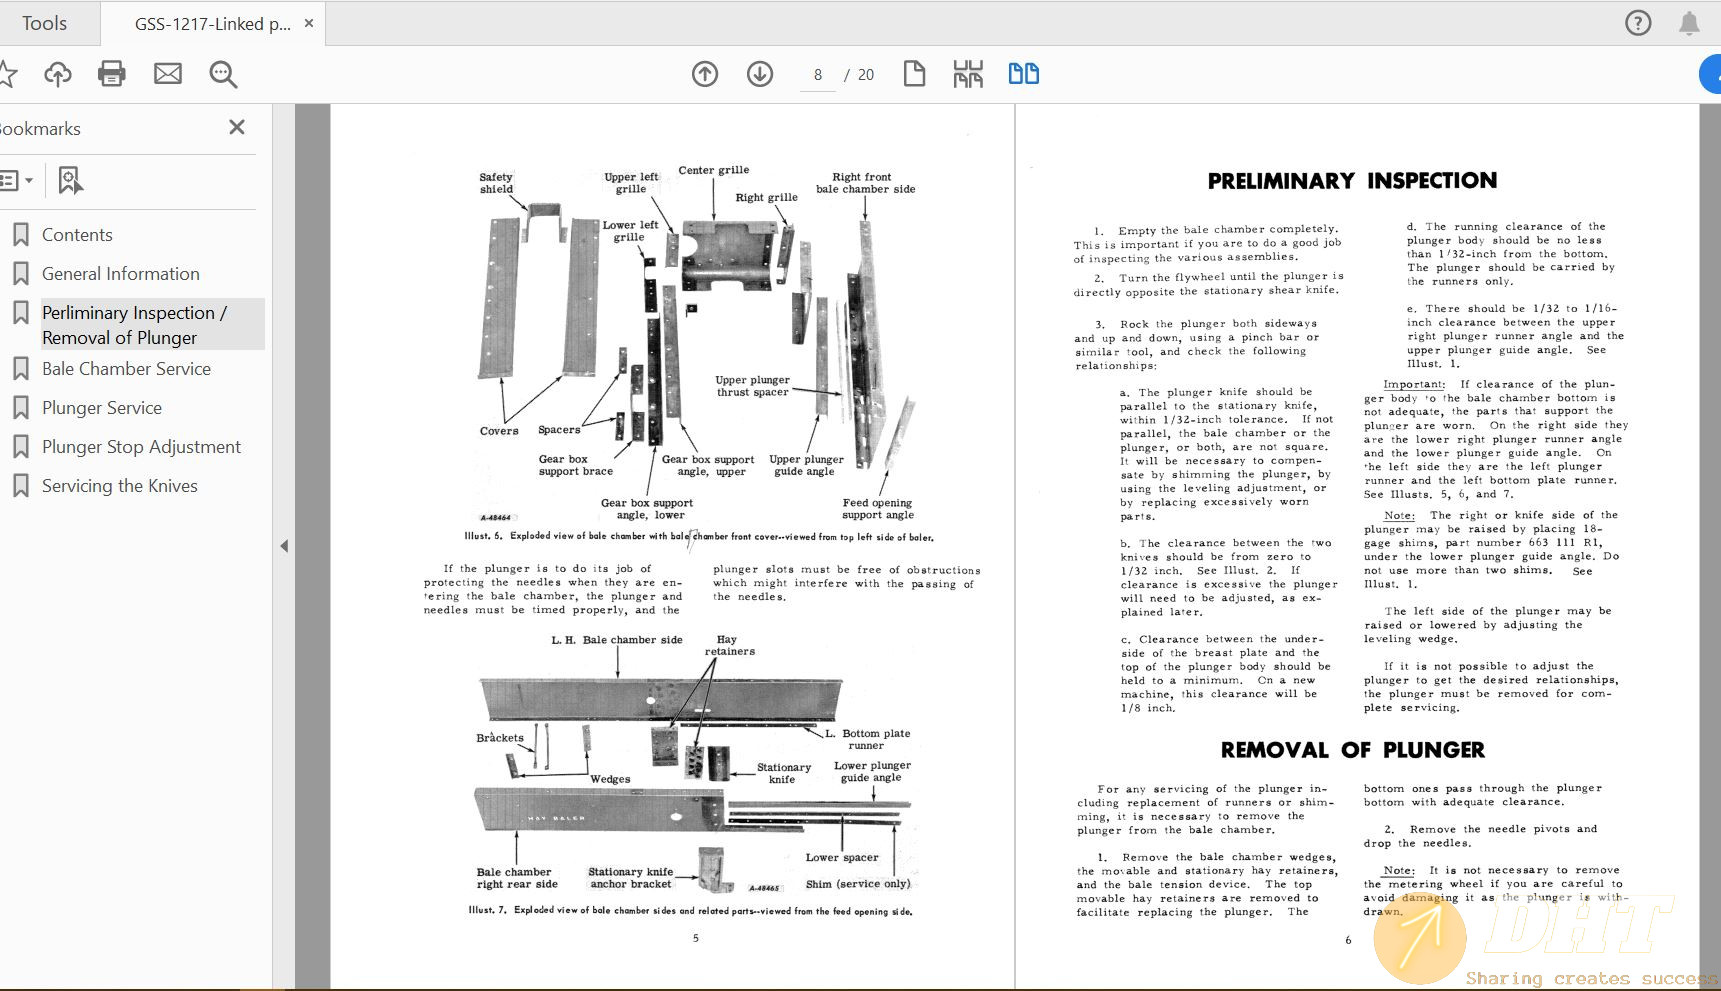Close the Bookmarks panel
The image size is (1721, 991).
click(x=237, y=127)
